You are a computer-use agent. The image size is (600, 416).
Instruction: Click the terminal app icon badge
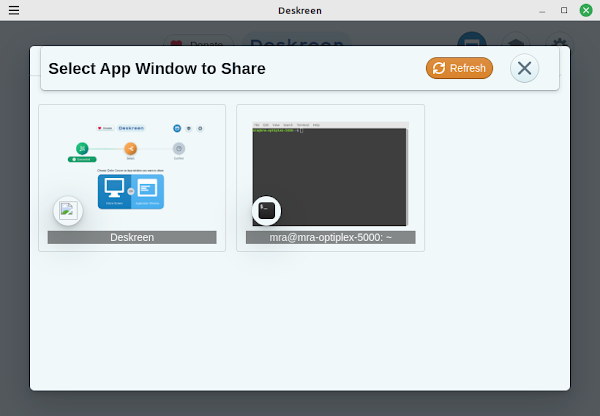(x=266, y=211)
